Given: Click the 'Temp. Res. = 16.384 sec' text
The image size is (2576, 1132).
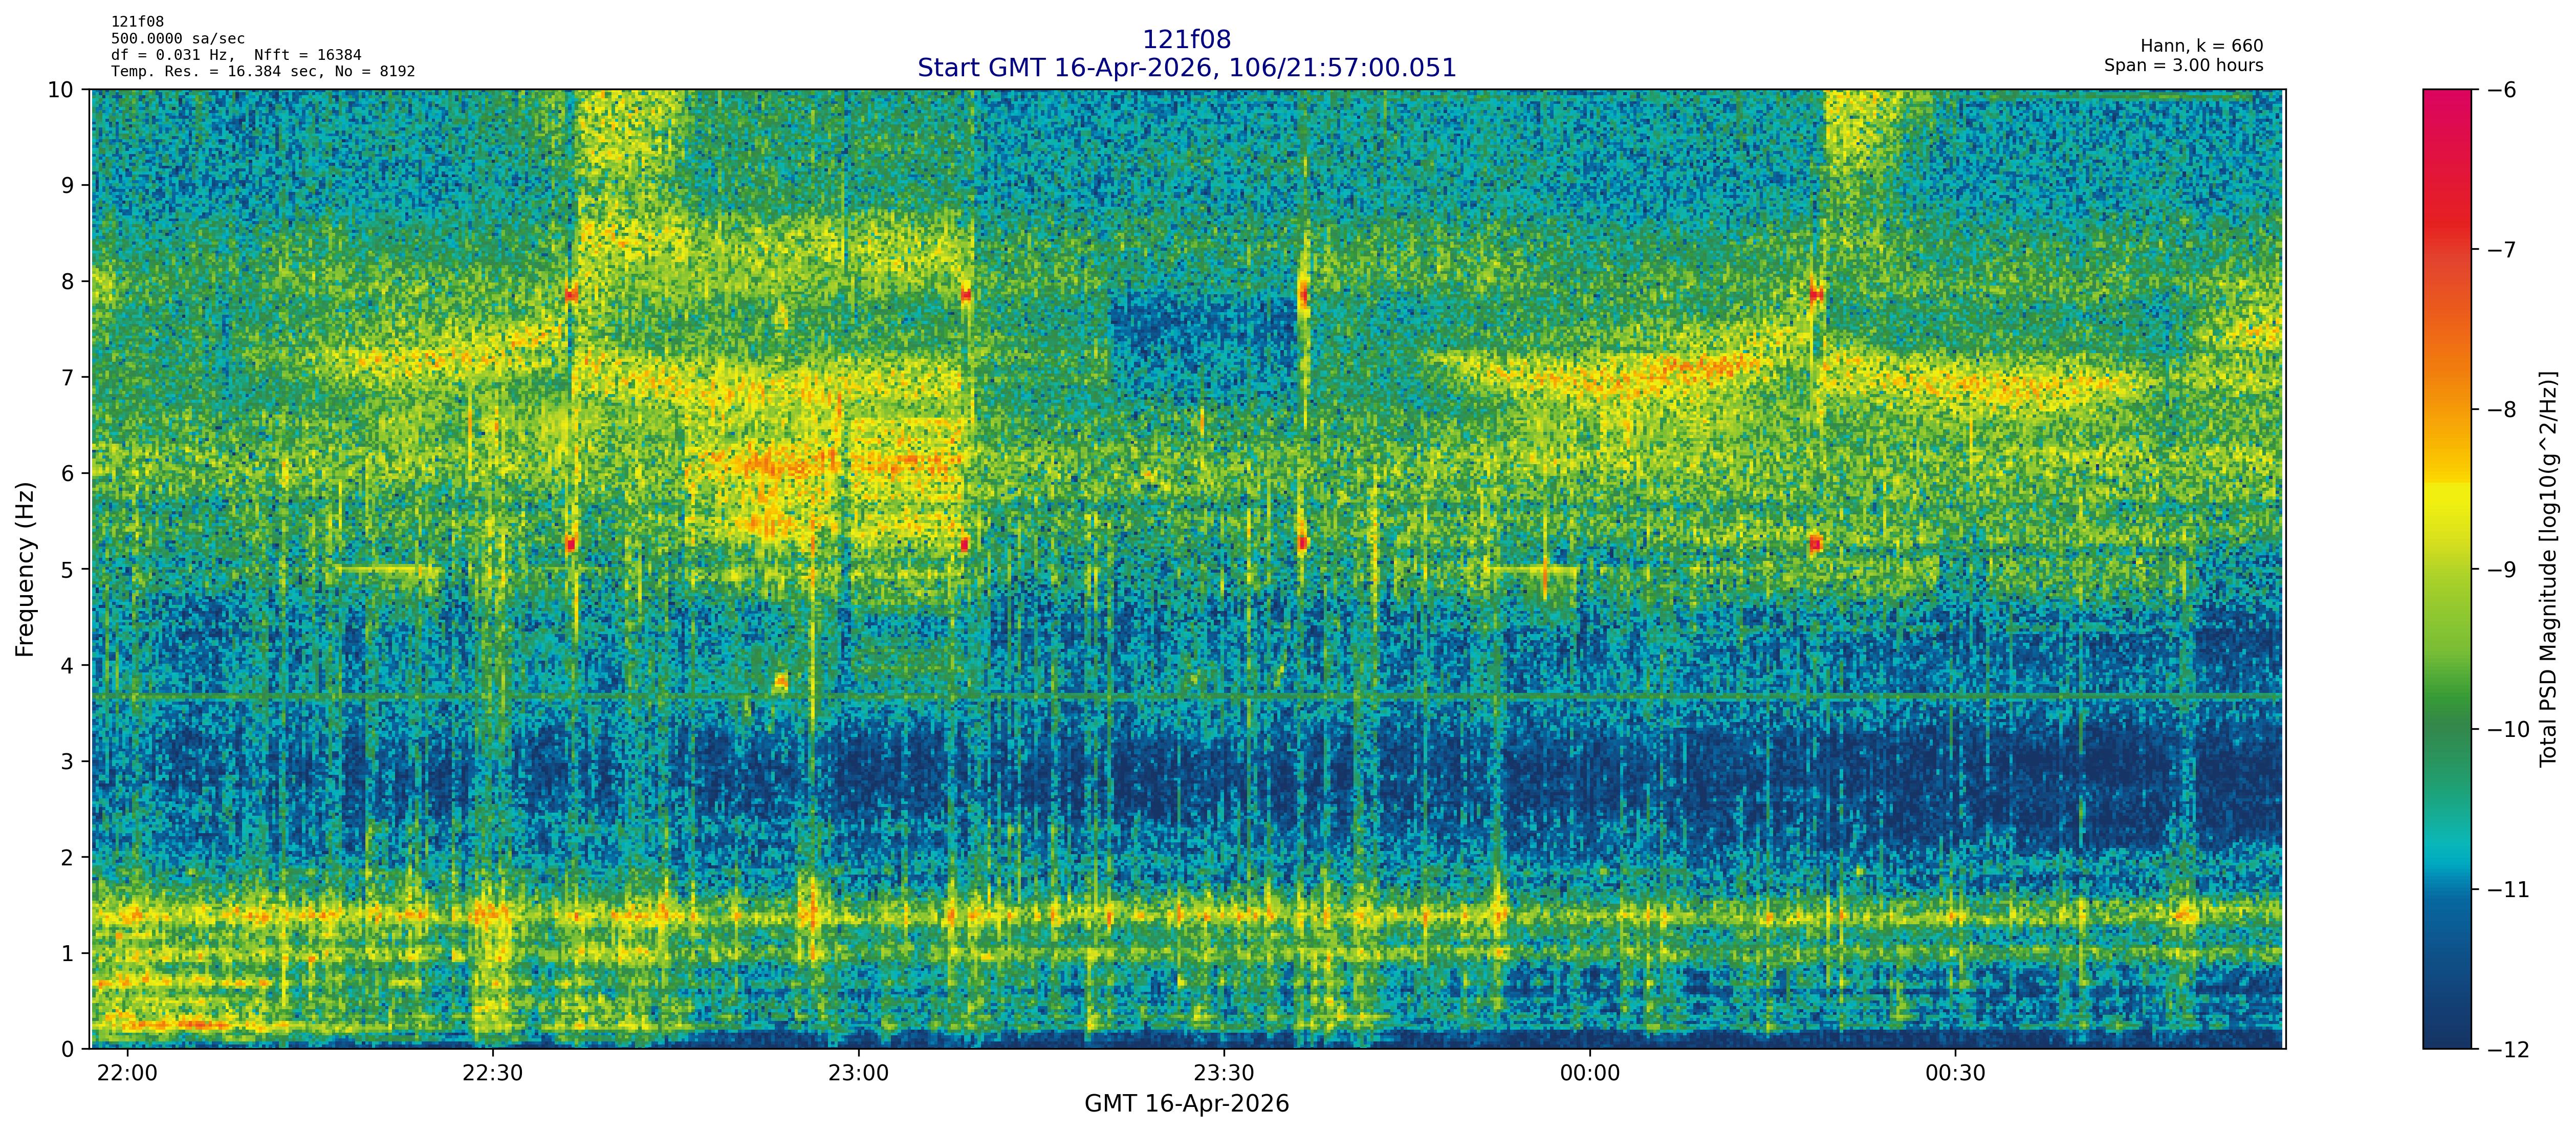Looking at the screenshot, I should [213, 71].
